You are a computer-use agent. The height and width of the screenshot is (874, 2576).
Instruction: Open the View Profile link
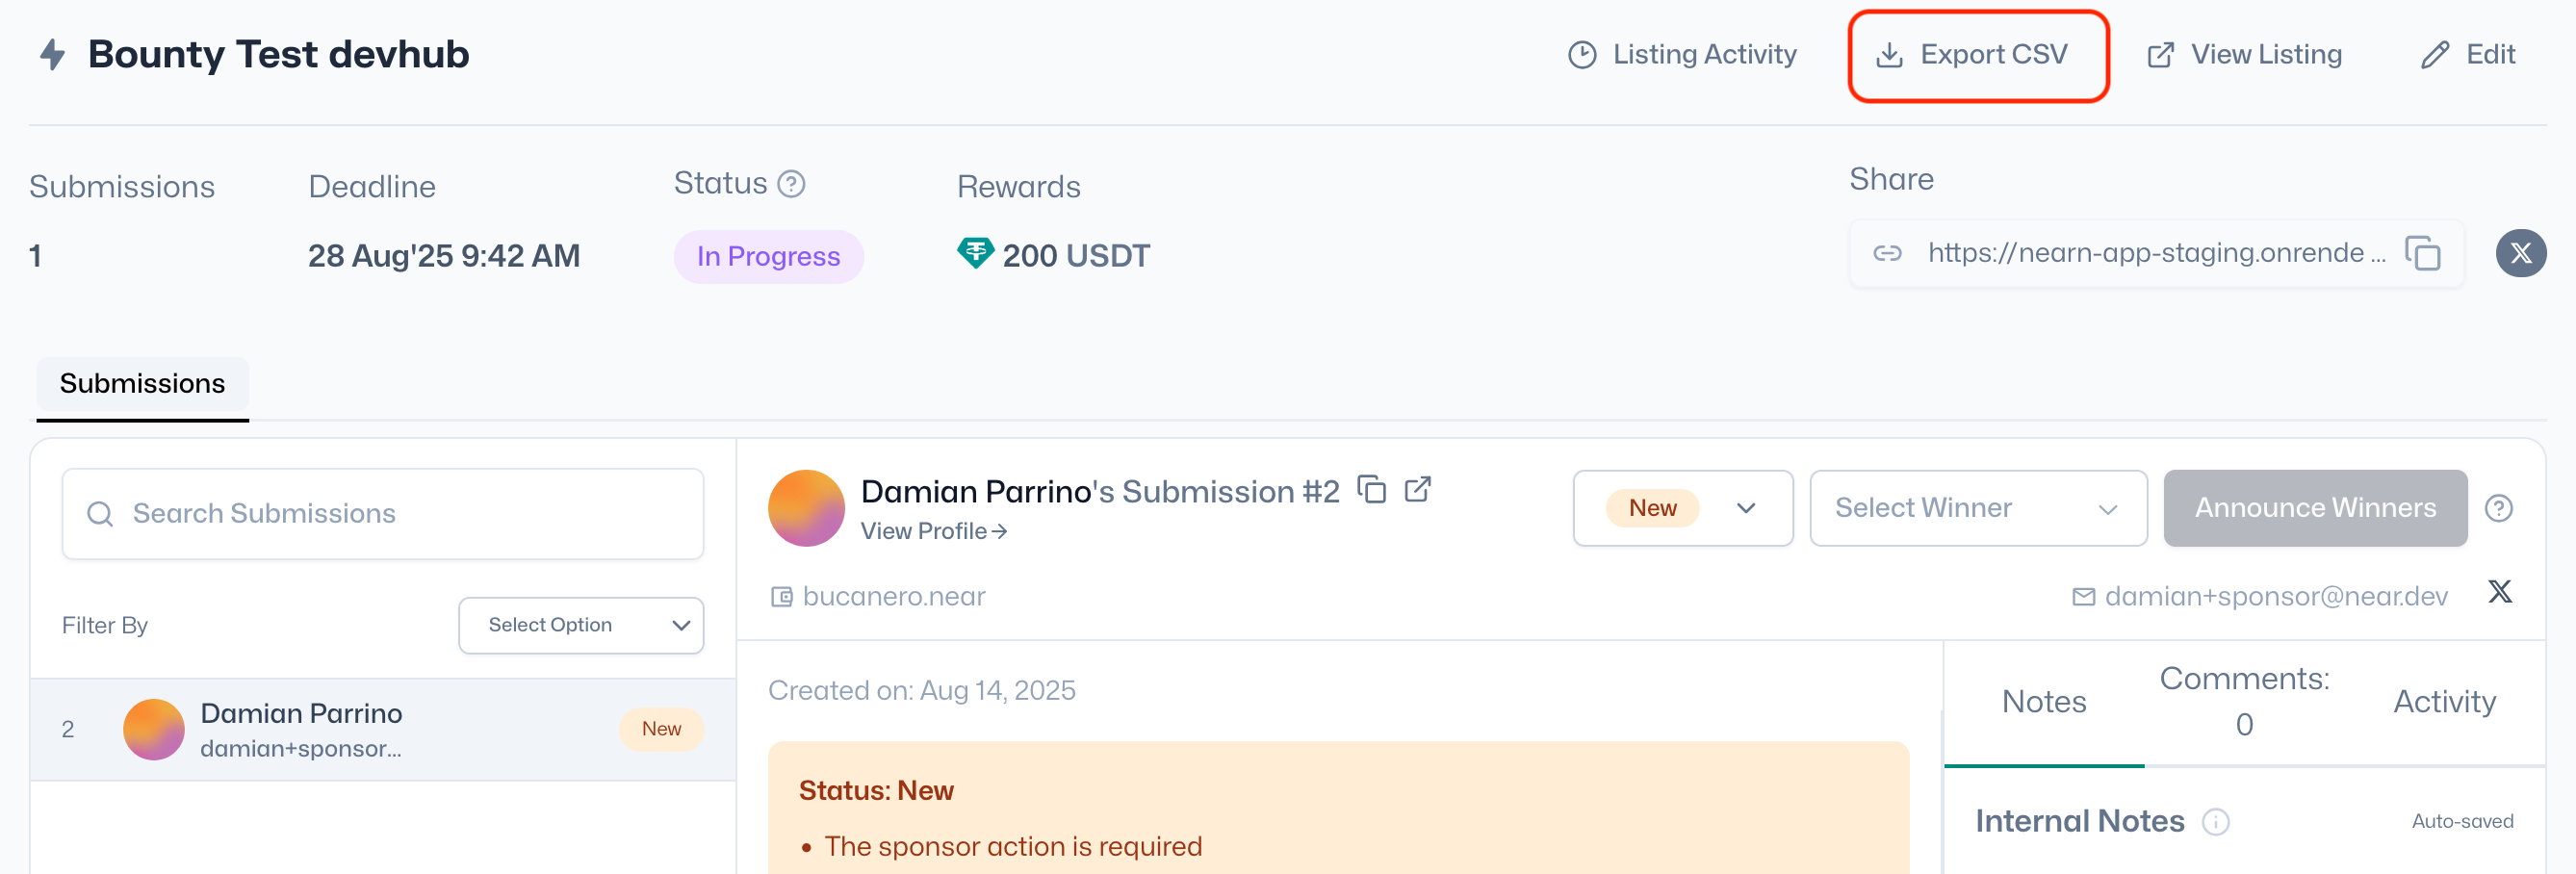(933, 532)
